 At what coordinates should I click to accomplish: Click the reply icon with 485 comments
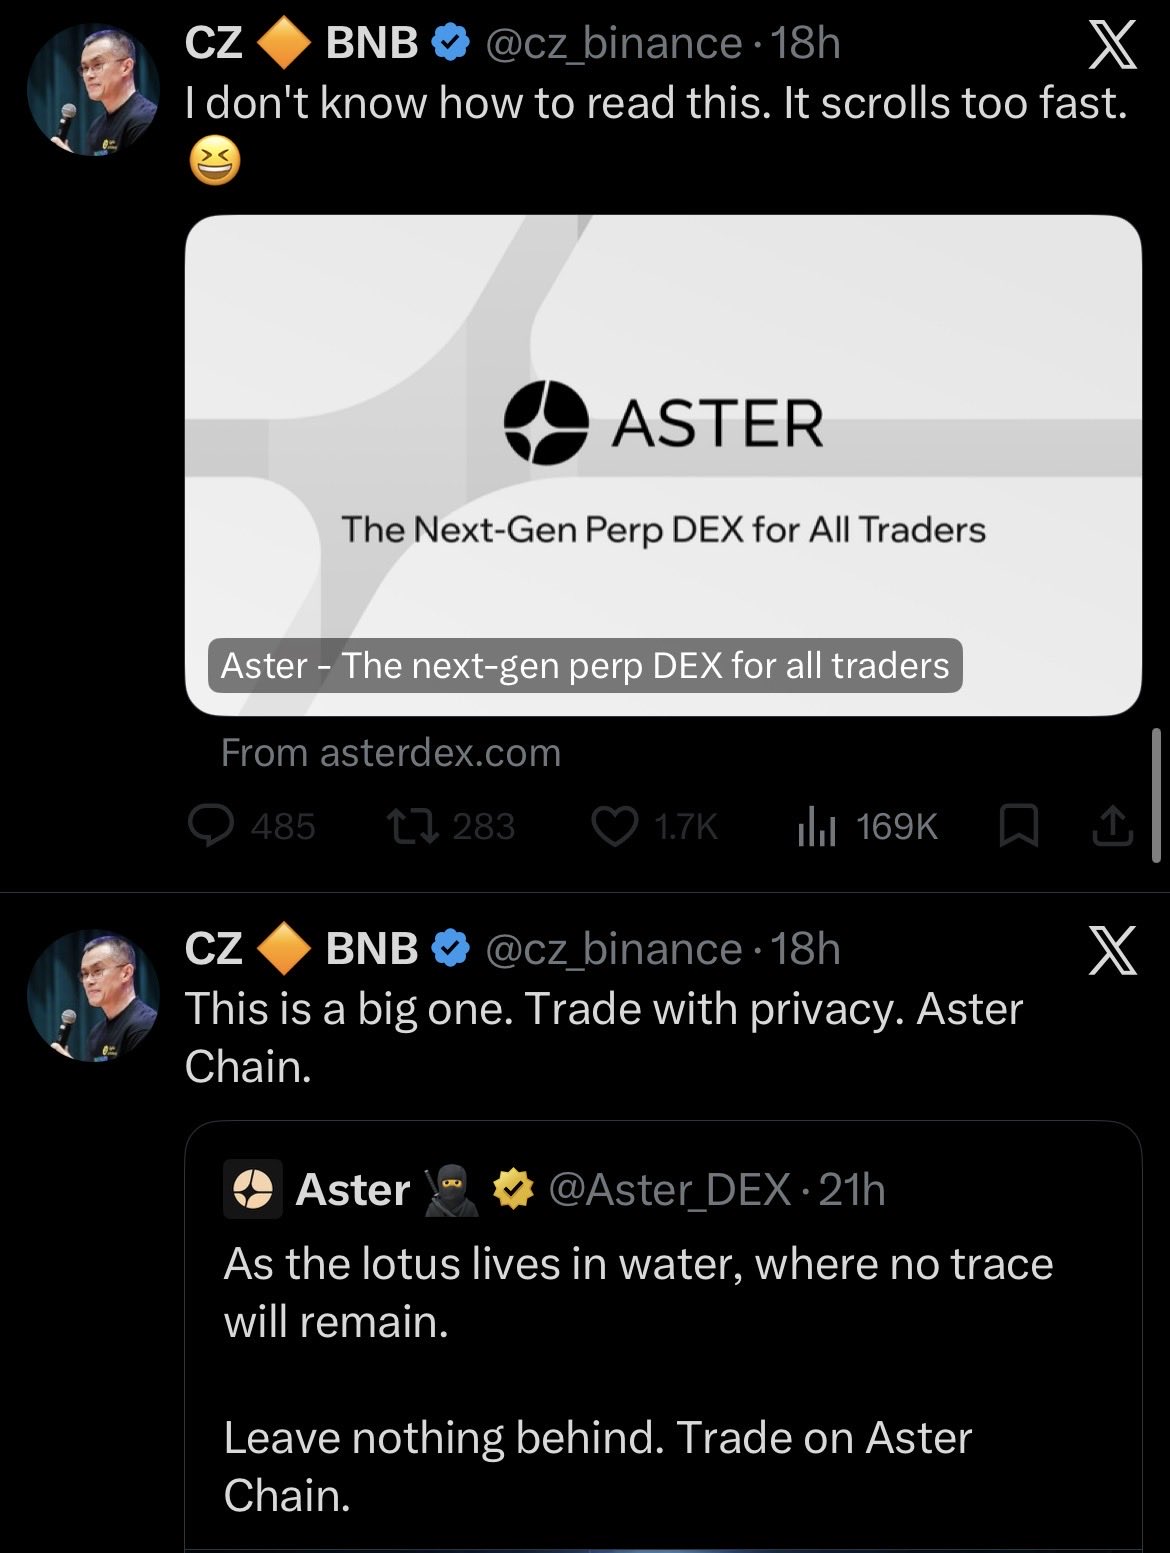pos(212,826)
